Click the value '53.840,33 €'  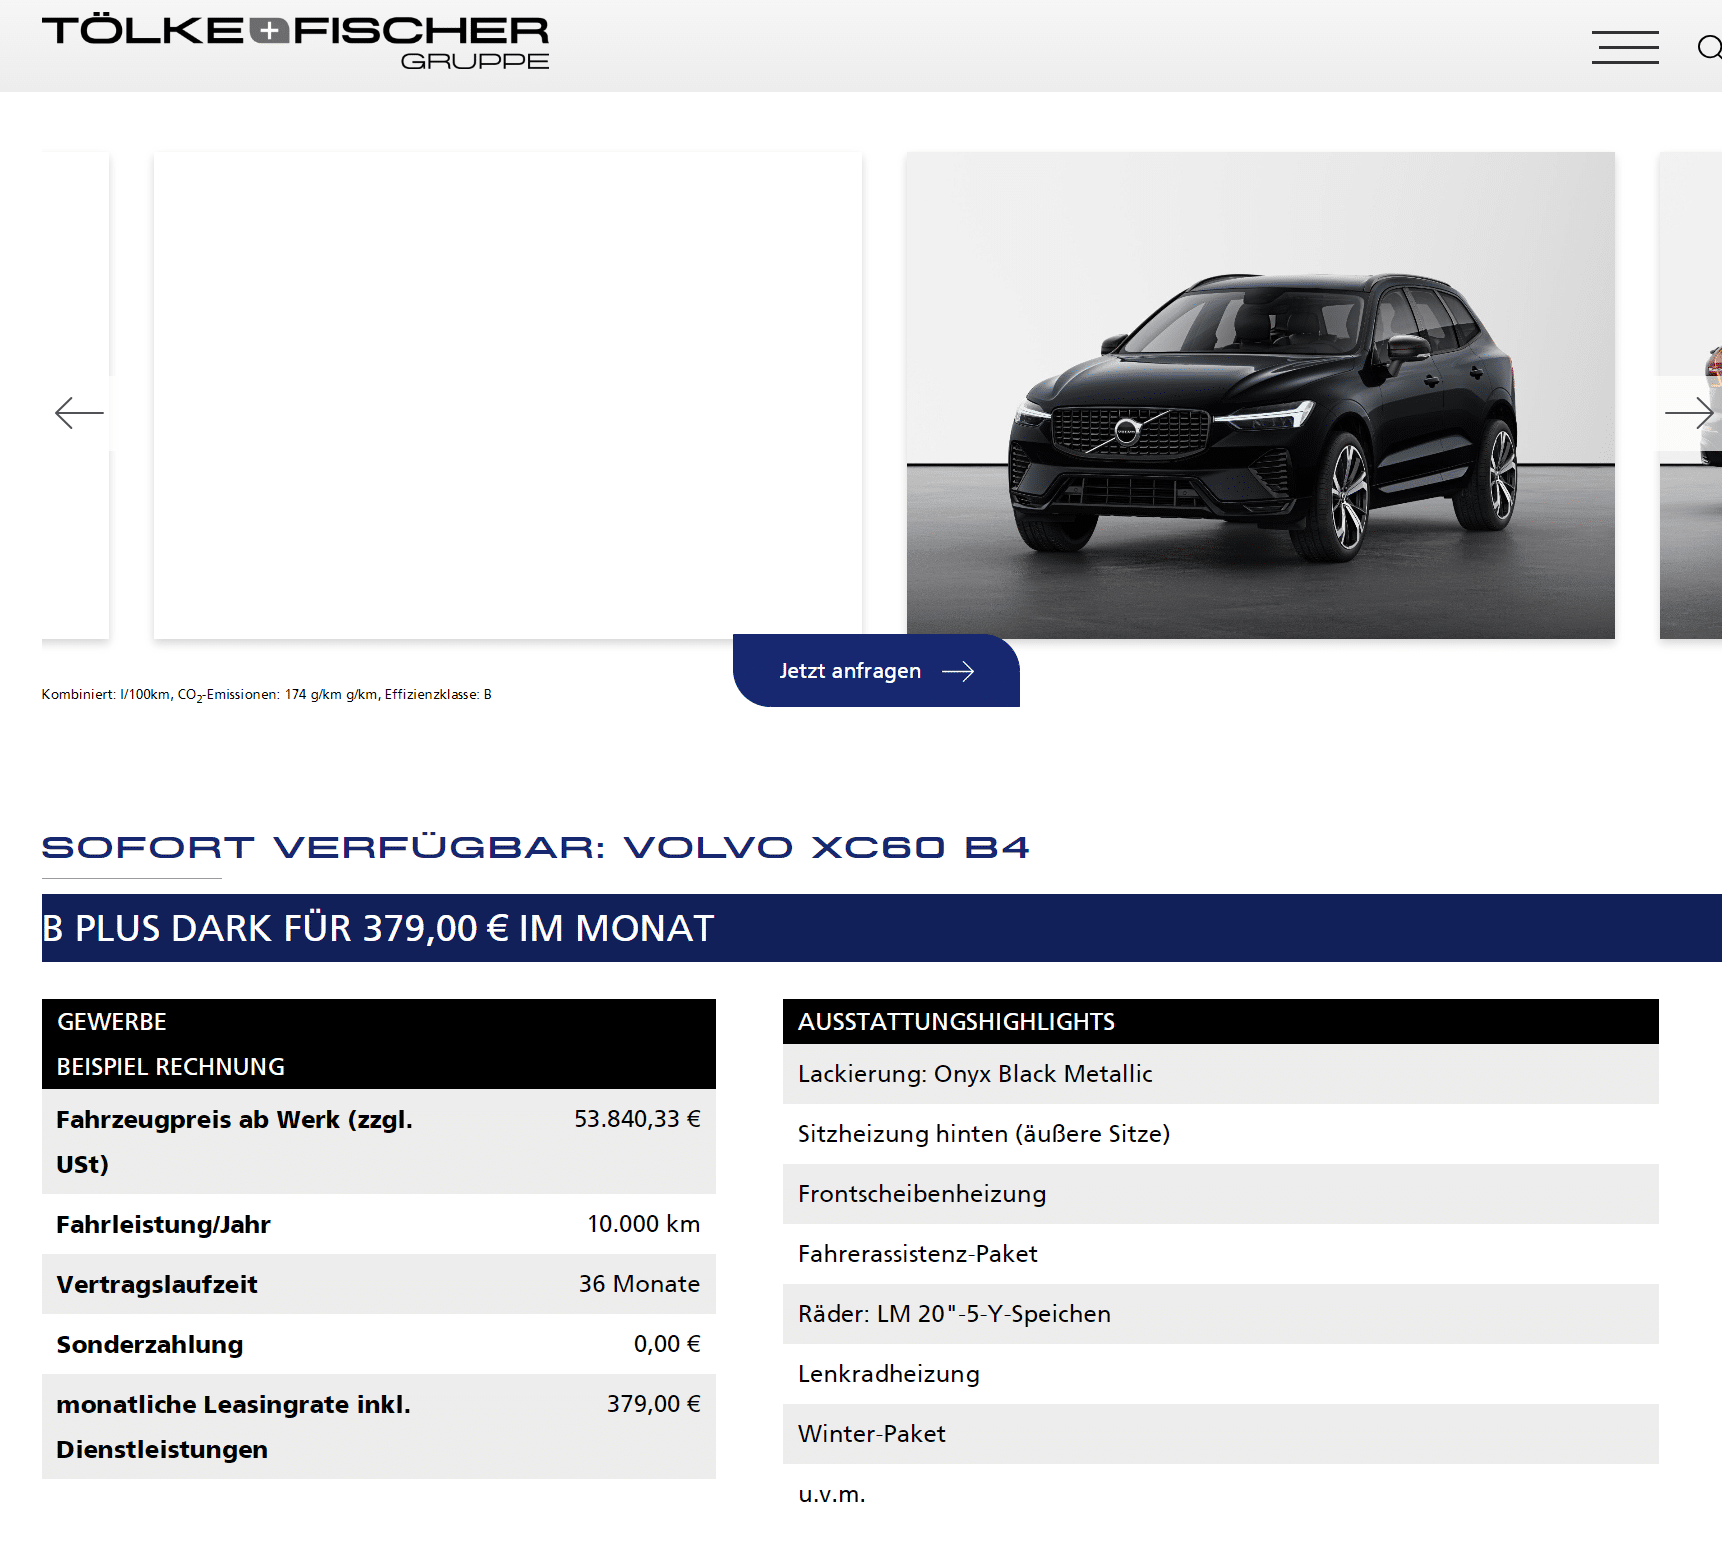(x=637, y=1119)
